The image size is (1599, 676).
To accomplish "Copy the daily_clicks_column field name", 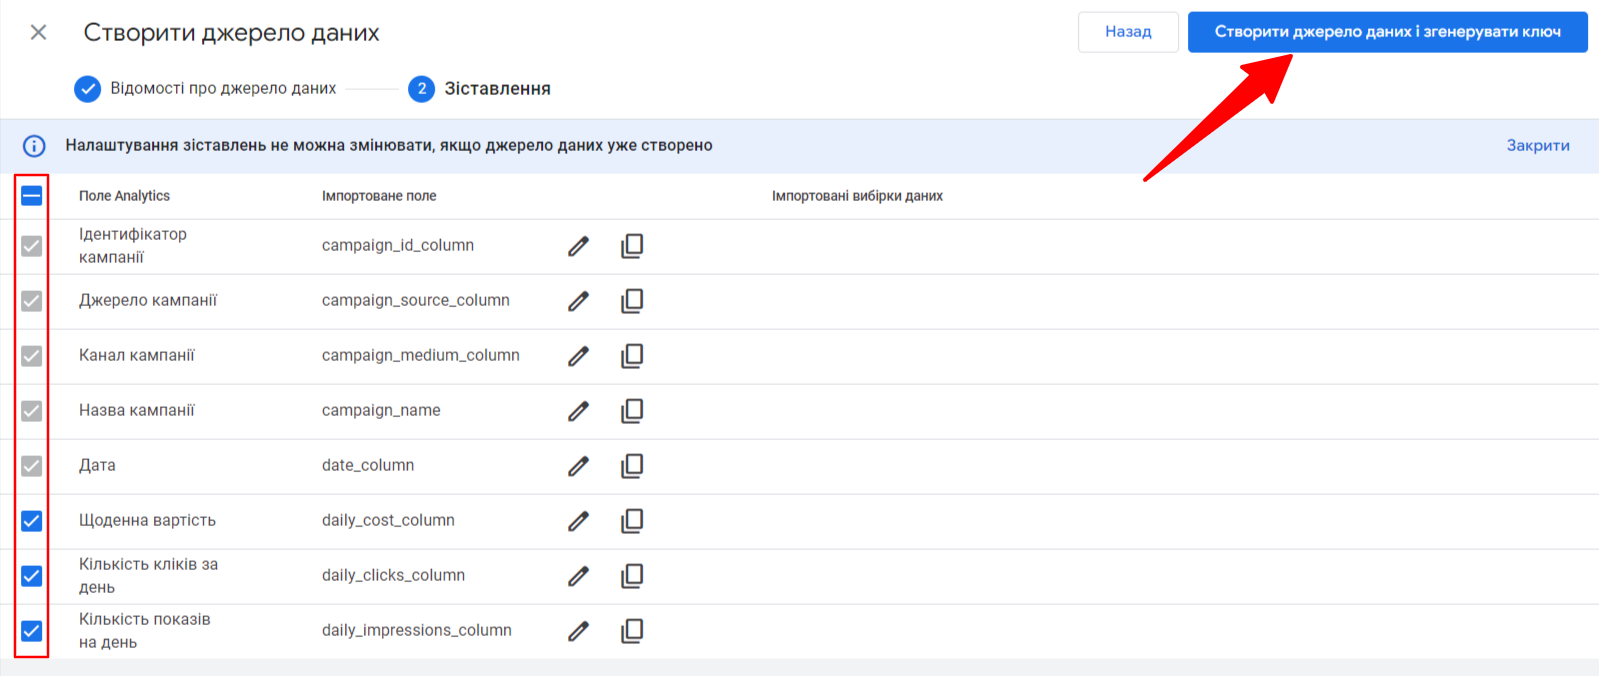I will (x=632, y=576).
